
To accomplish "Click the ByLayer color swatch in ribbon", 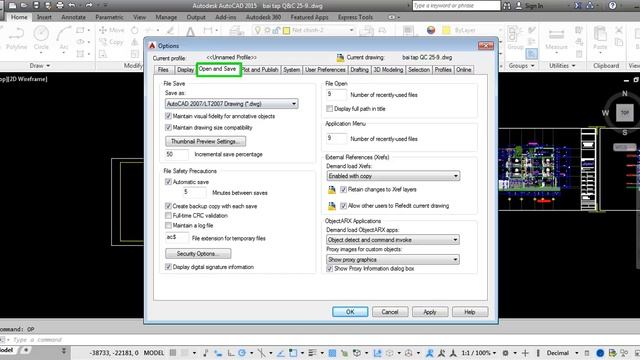I will [447, 30].
